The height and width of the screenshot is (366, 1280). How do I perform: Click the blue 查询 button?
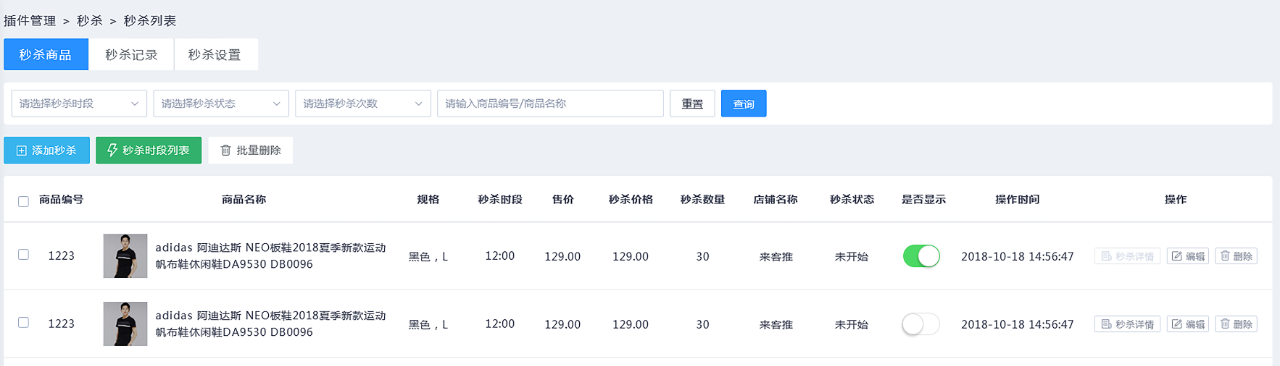point(744,104)
